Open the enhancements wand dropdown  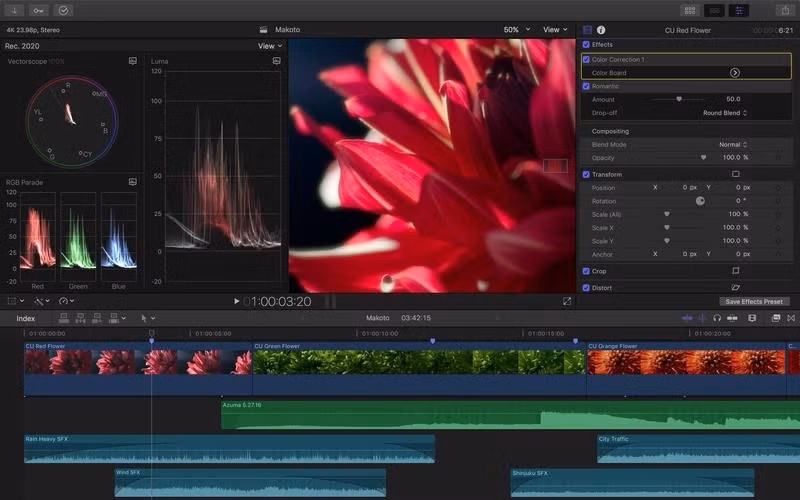pos(41,301)
